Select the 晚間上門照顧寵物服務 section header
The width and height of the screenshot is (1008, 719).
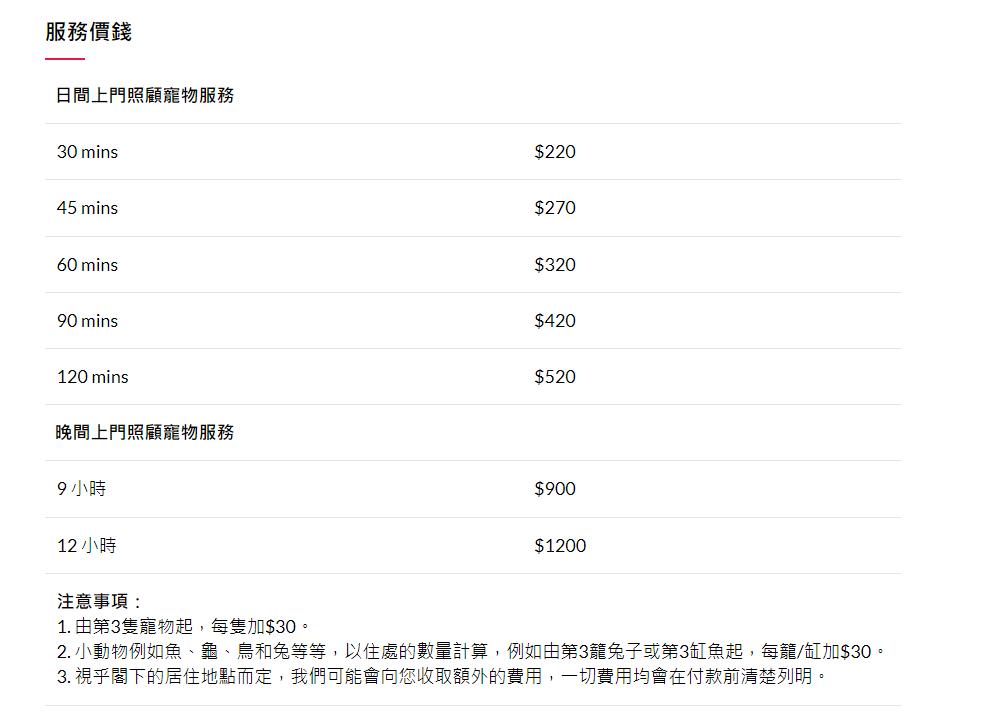[x=145, y=432]
